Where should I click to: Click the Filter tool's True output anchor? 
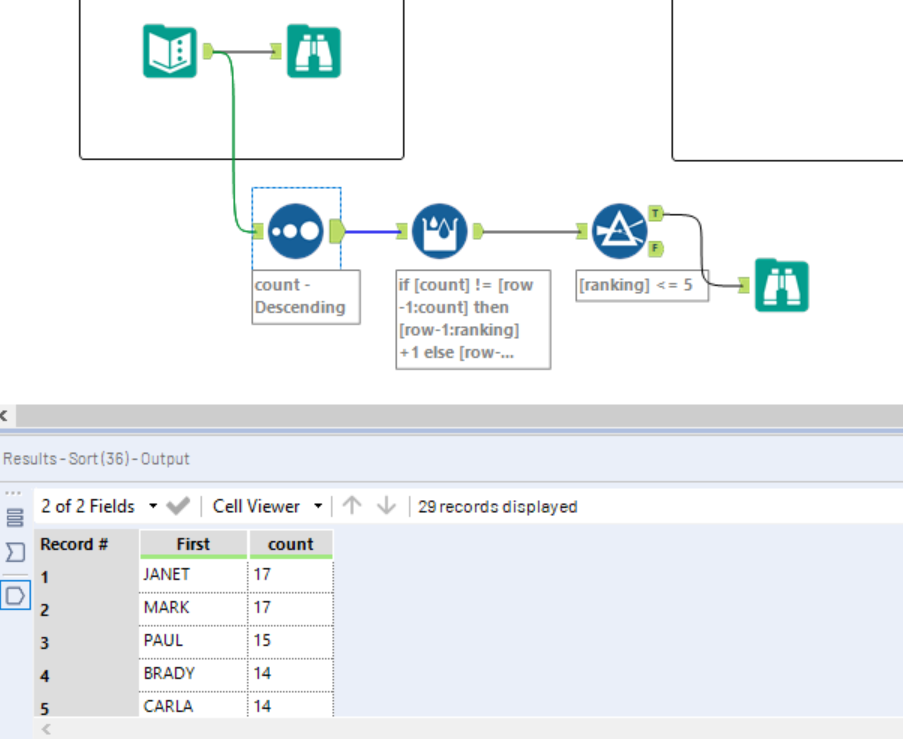(655, 214)
